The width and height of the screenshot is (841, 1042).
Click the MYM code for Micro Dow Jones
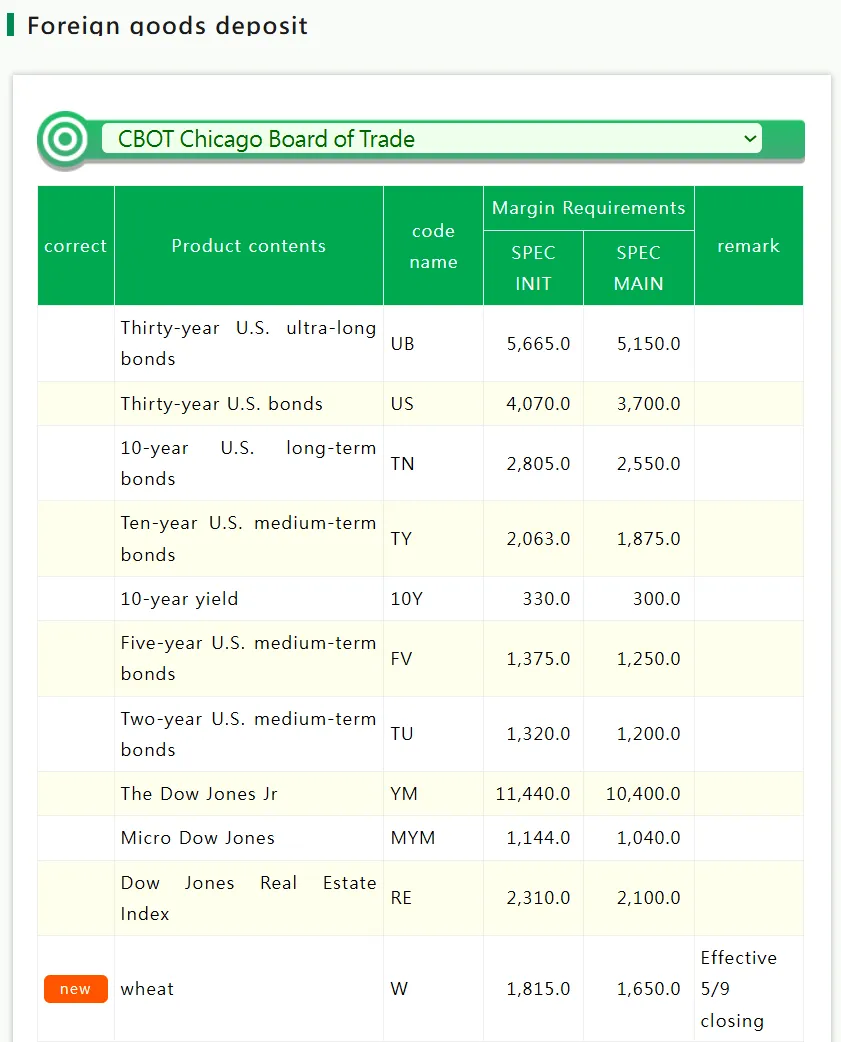pyautogui.click(x=413, y=838)
